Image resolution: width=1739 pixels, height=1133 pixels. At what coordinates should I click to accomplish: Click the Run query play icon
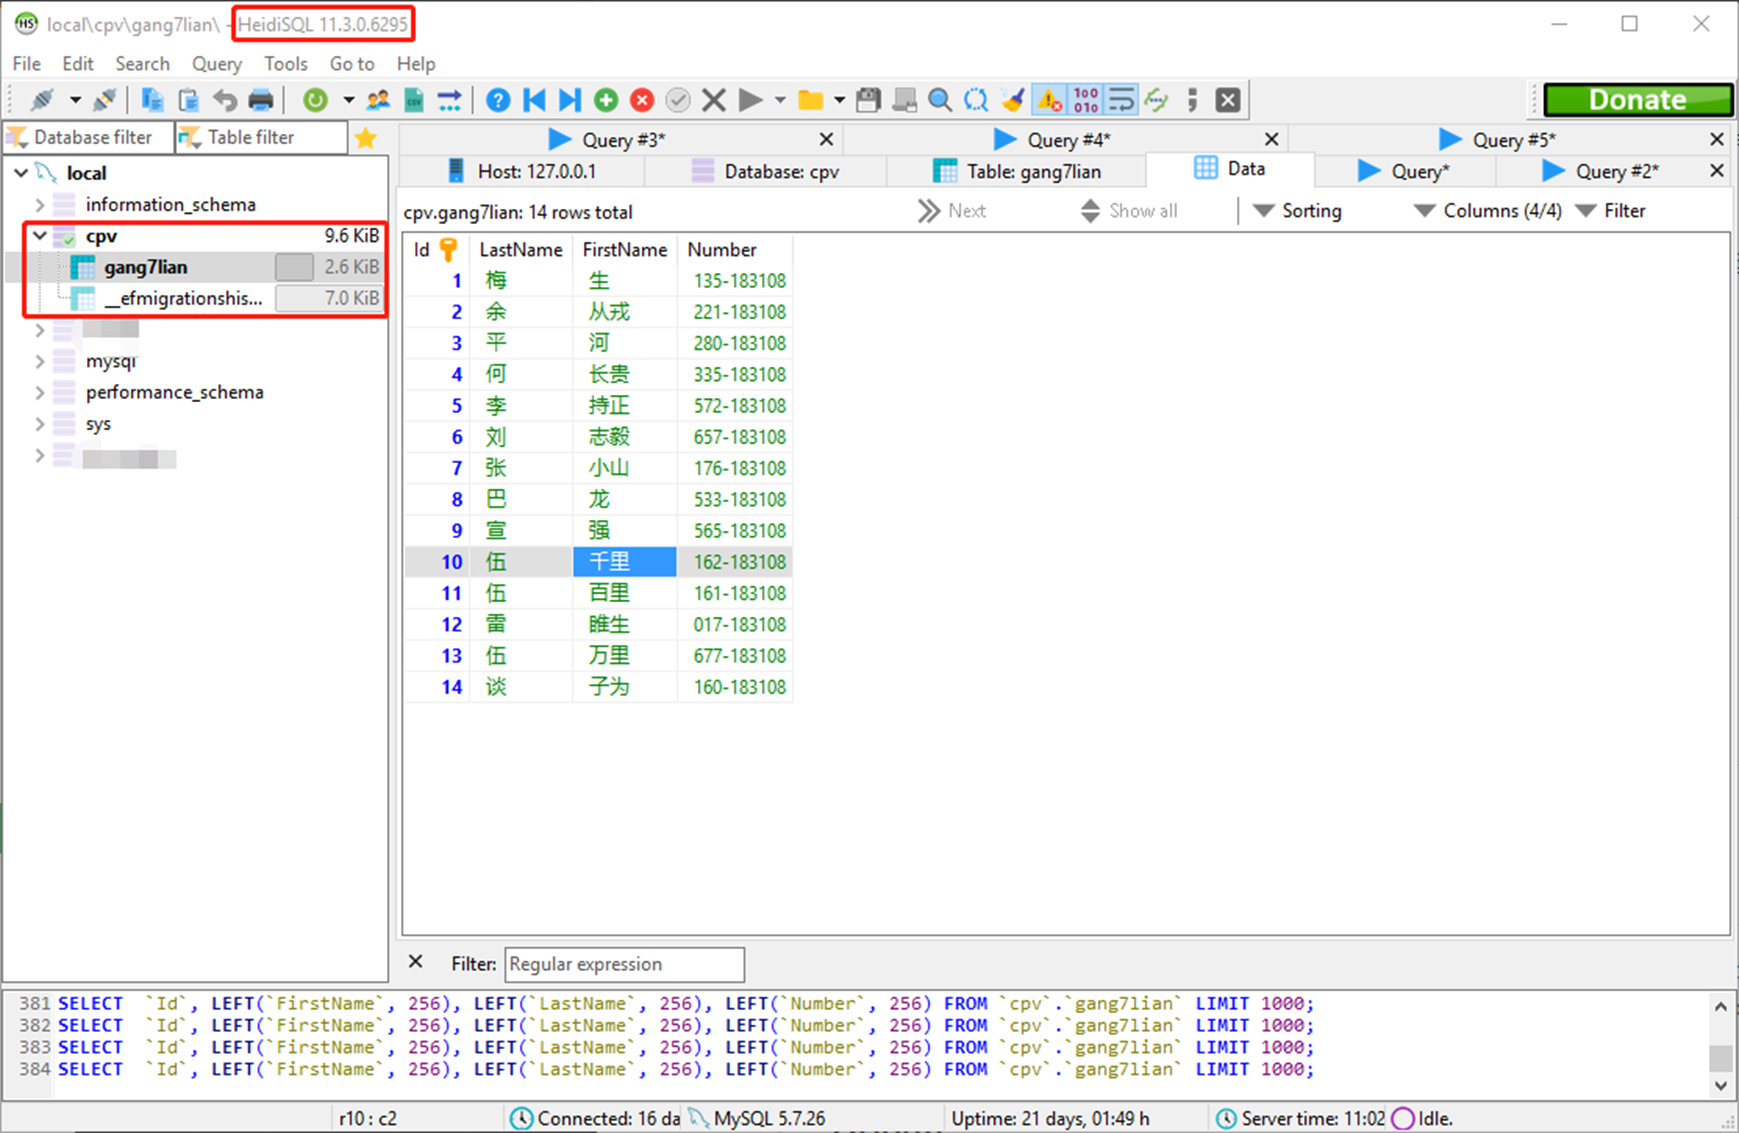[750, 100]
